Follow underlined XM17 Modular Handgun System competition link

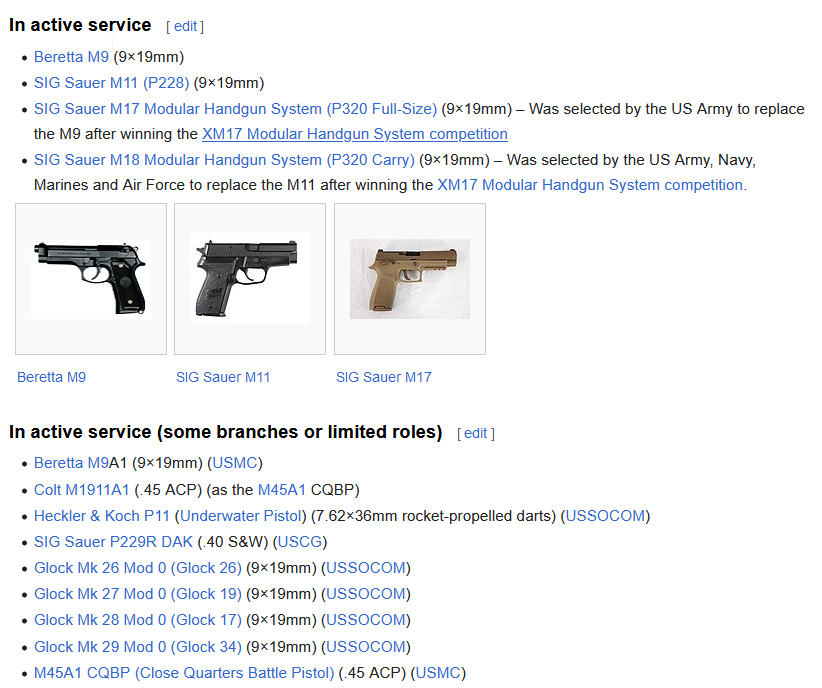pos(355,134)
